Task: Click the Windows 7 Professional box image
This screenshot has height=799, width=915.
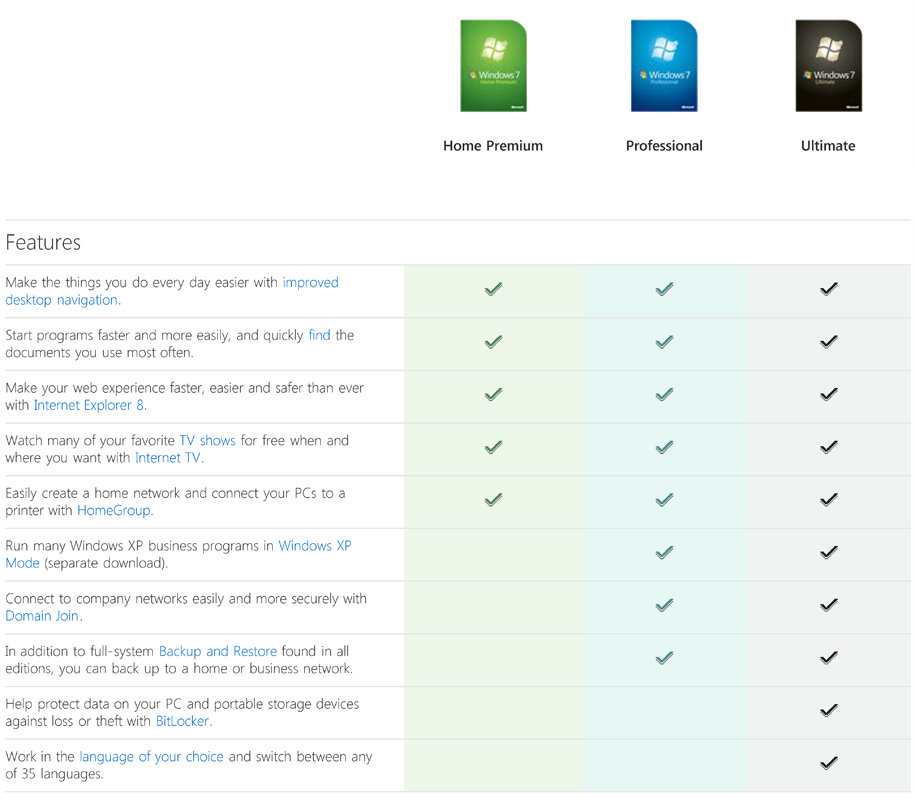Action: pos(663,65)
